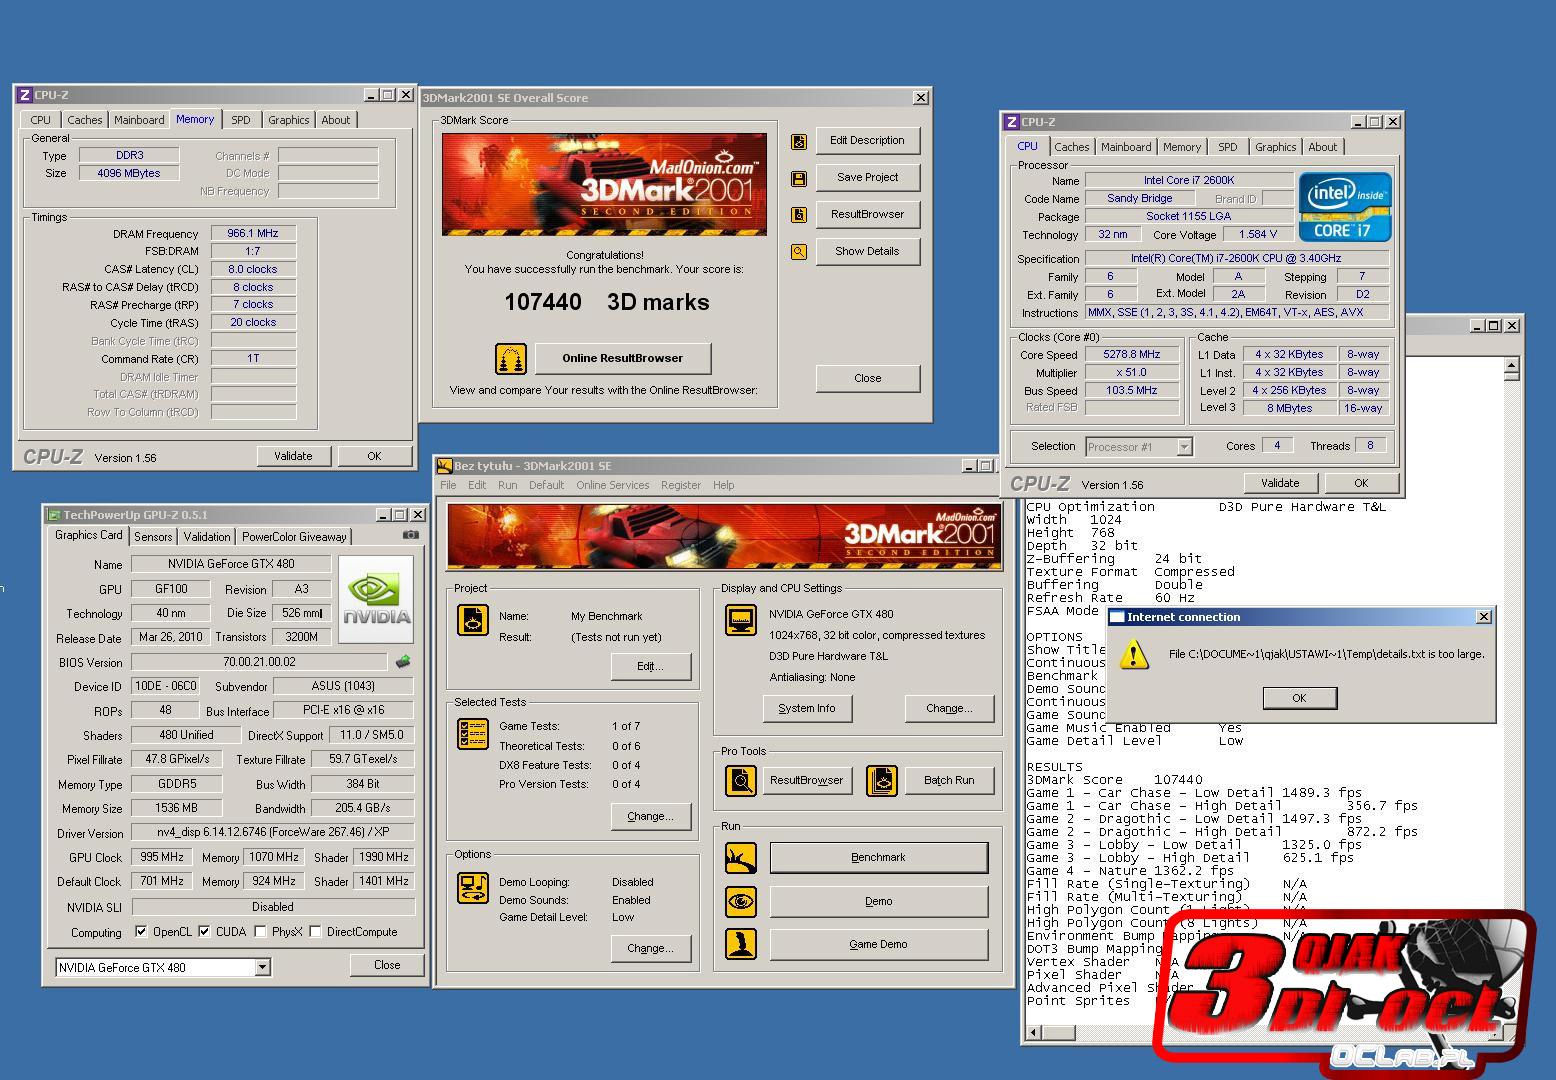
Task: Click the Options settings icon in 3DMark2001
Action: [x=473, y=887]
